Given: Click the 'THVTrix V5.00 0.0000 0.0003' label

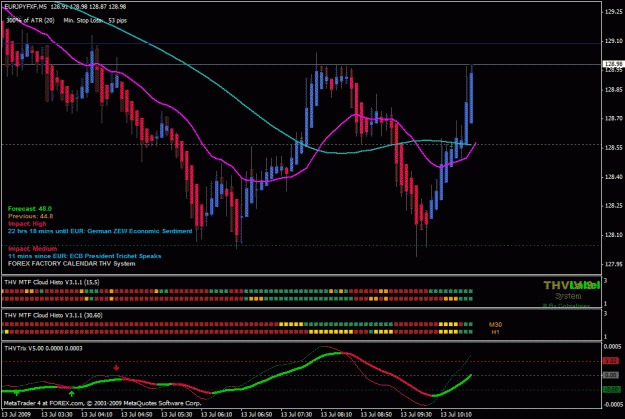Looking at the screenshot, I should tap(43, 348).
